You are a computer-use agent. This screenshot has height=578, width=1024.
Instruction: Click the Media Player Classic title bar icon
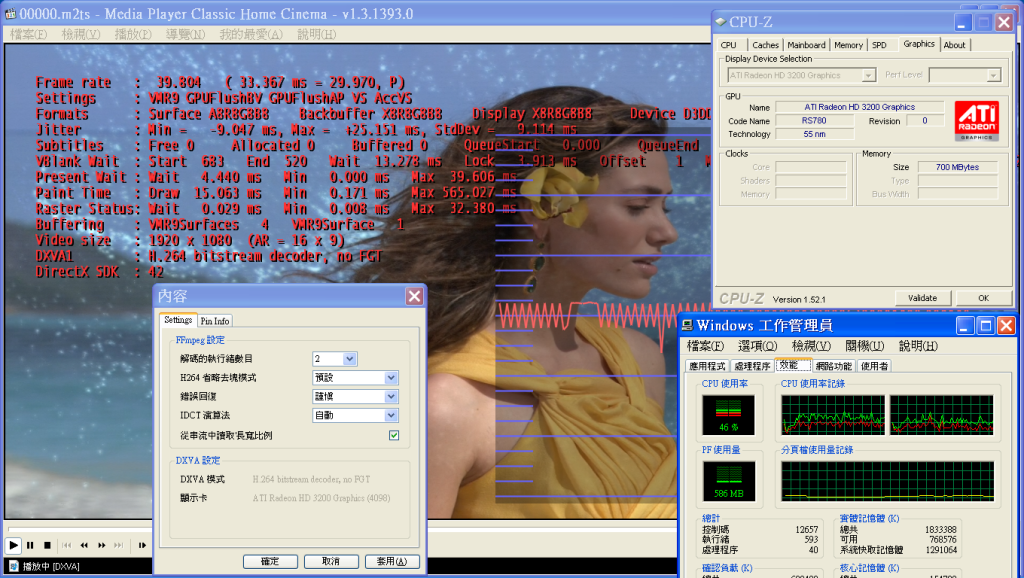(x=10, y=14)
